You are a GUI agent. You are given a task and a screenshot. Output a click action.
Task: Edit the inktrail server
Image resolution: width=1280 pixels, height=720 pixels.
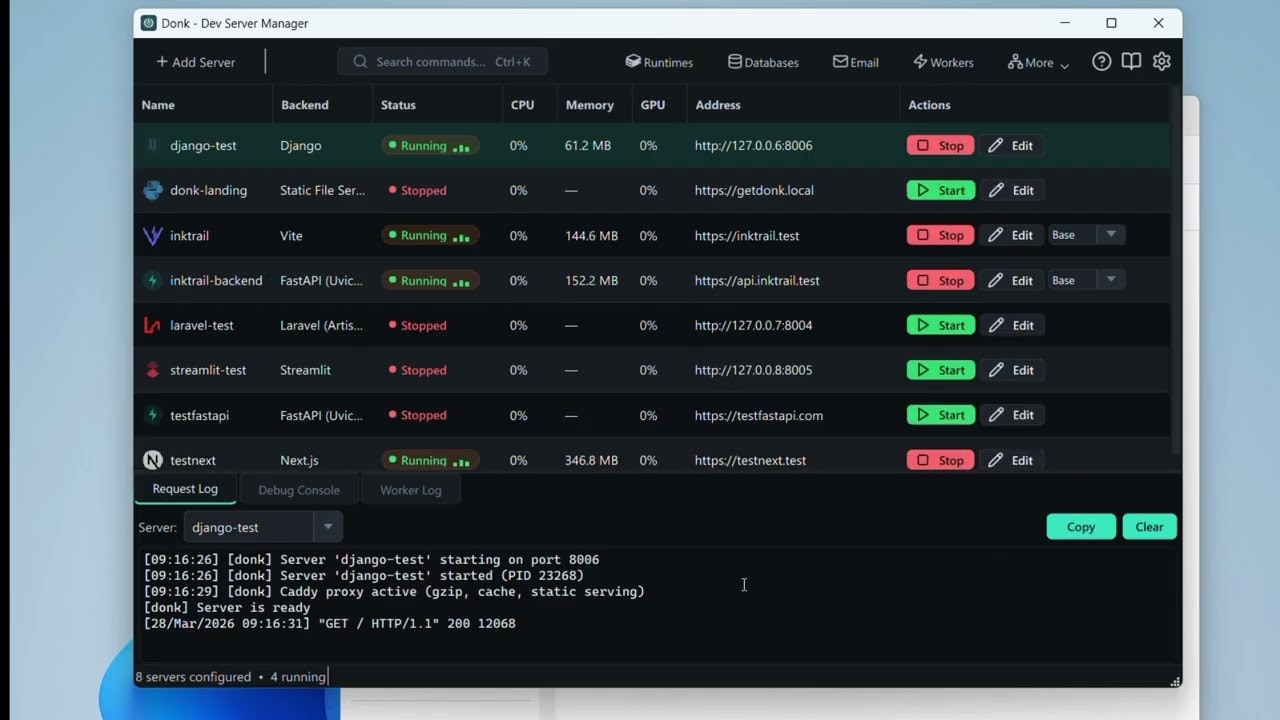1011,235
